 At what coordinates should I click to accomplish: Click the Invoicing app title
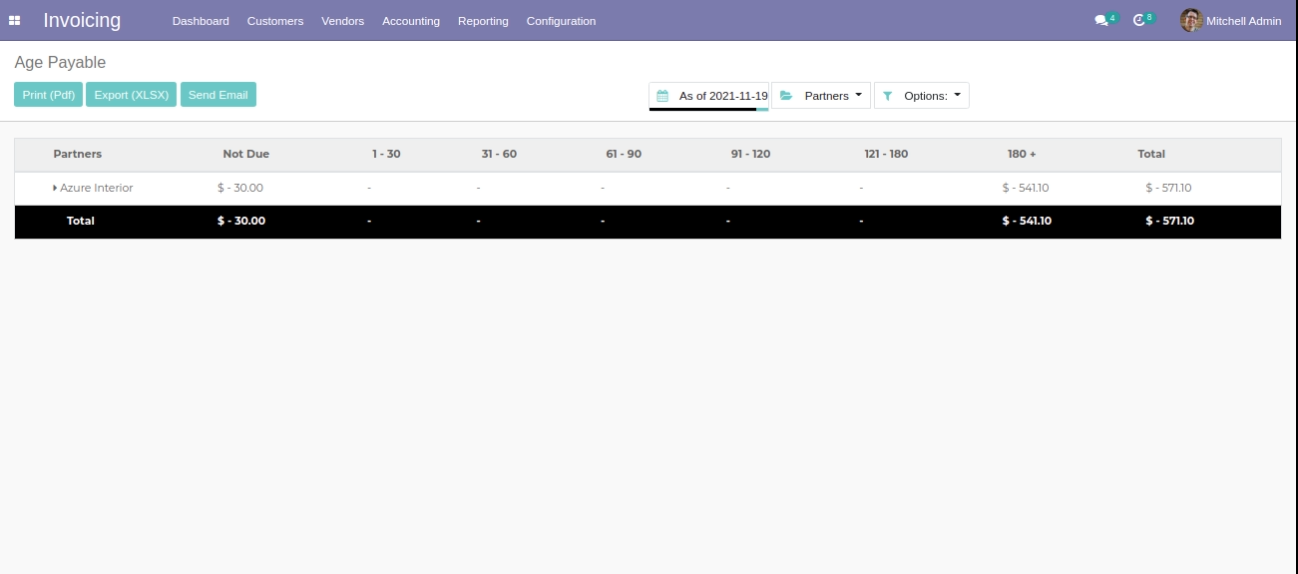tap(82, 20)
